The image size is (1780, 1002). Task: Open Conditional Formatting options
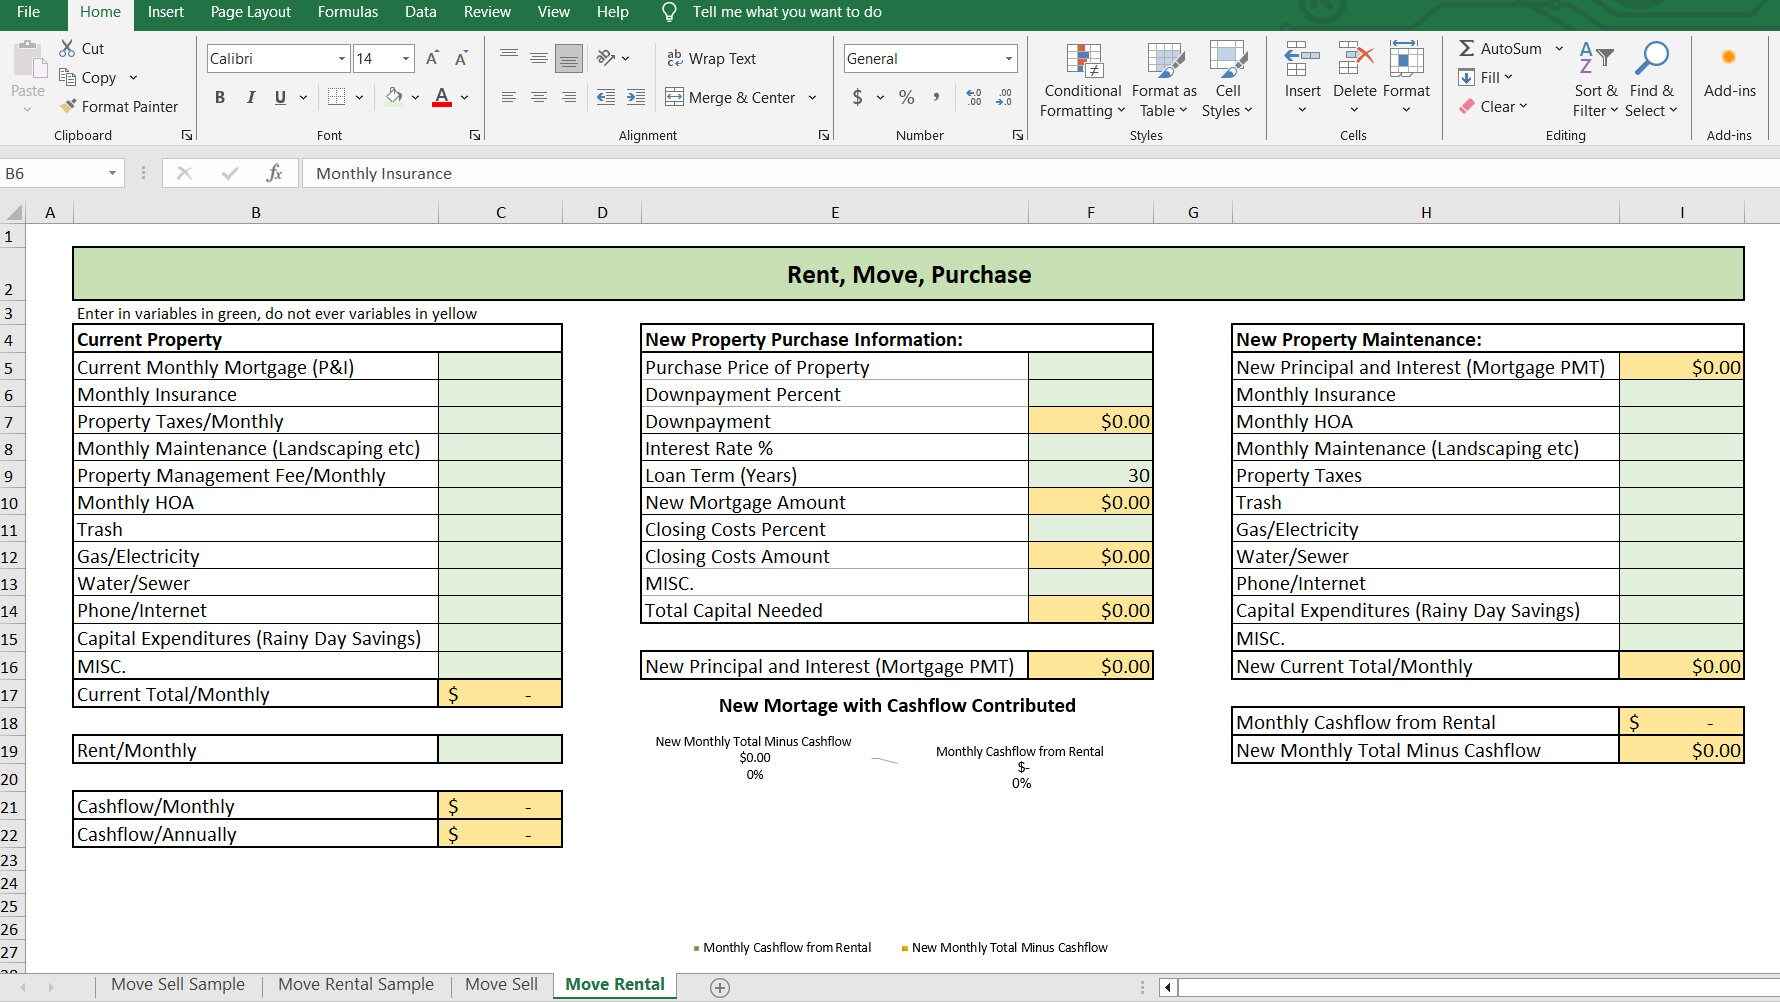click(x=1081, y=80)
